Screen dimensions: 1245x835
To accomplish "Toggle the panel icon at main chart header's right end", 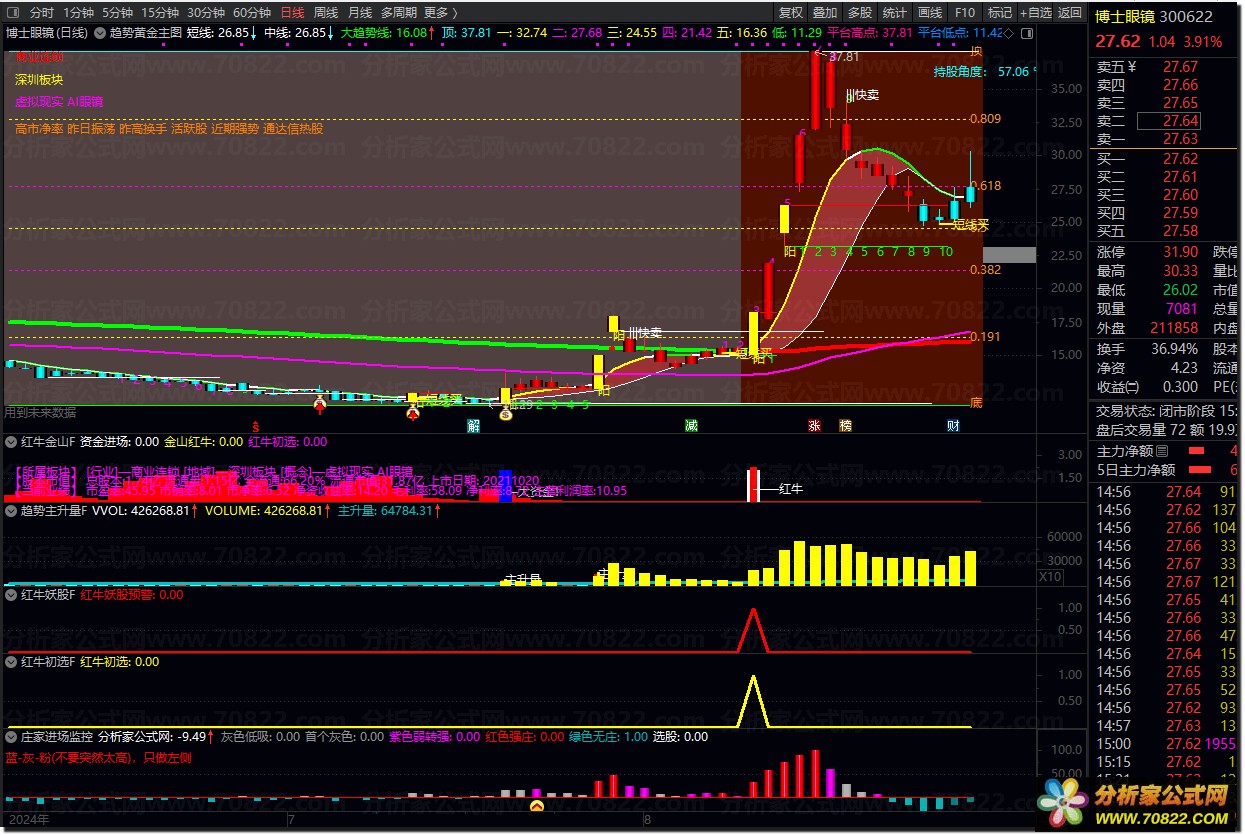I will (x=1026, y=32).
